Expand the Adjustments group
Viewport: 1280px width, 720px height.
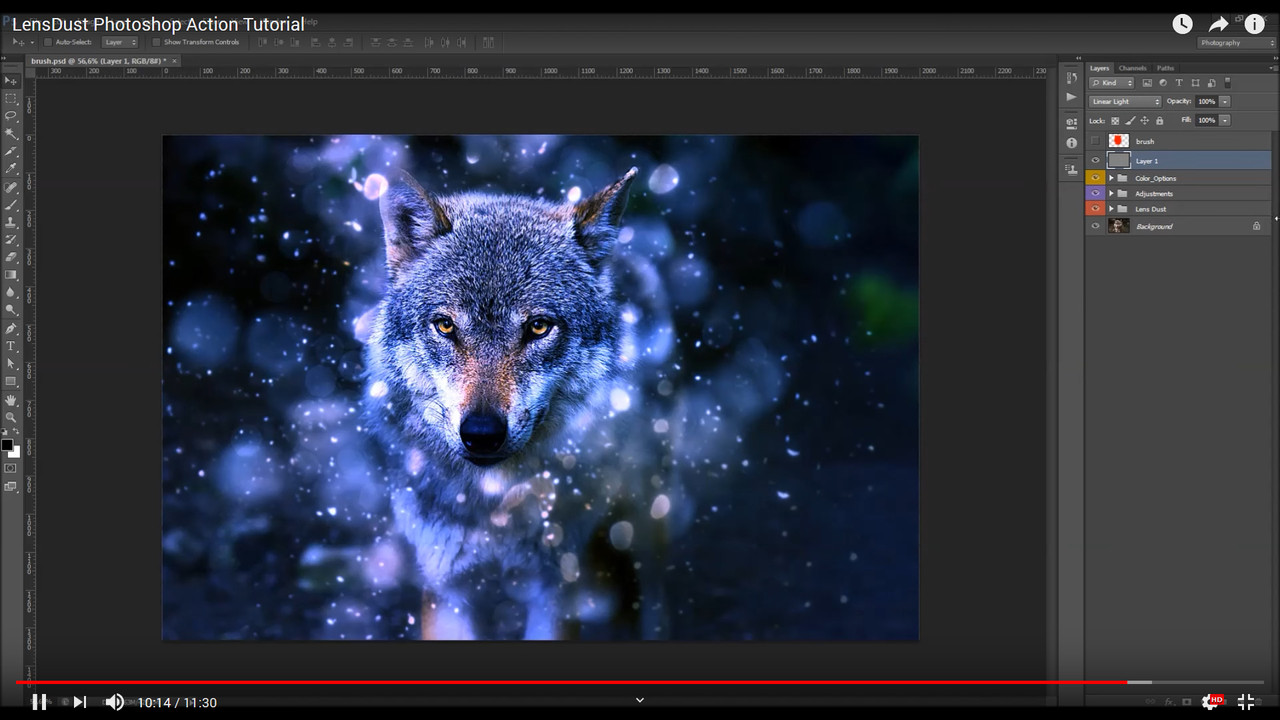(1111, 193)
